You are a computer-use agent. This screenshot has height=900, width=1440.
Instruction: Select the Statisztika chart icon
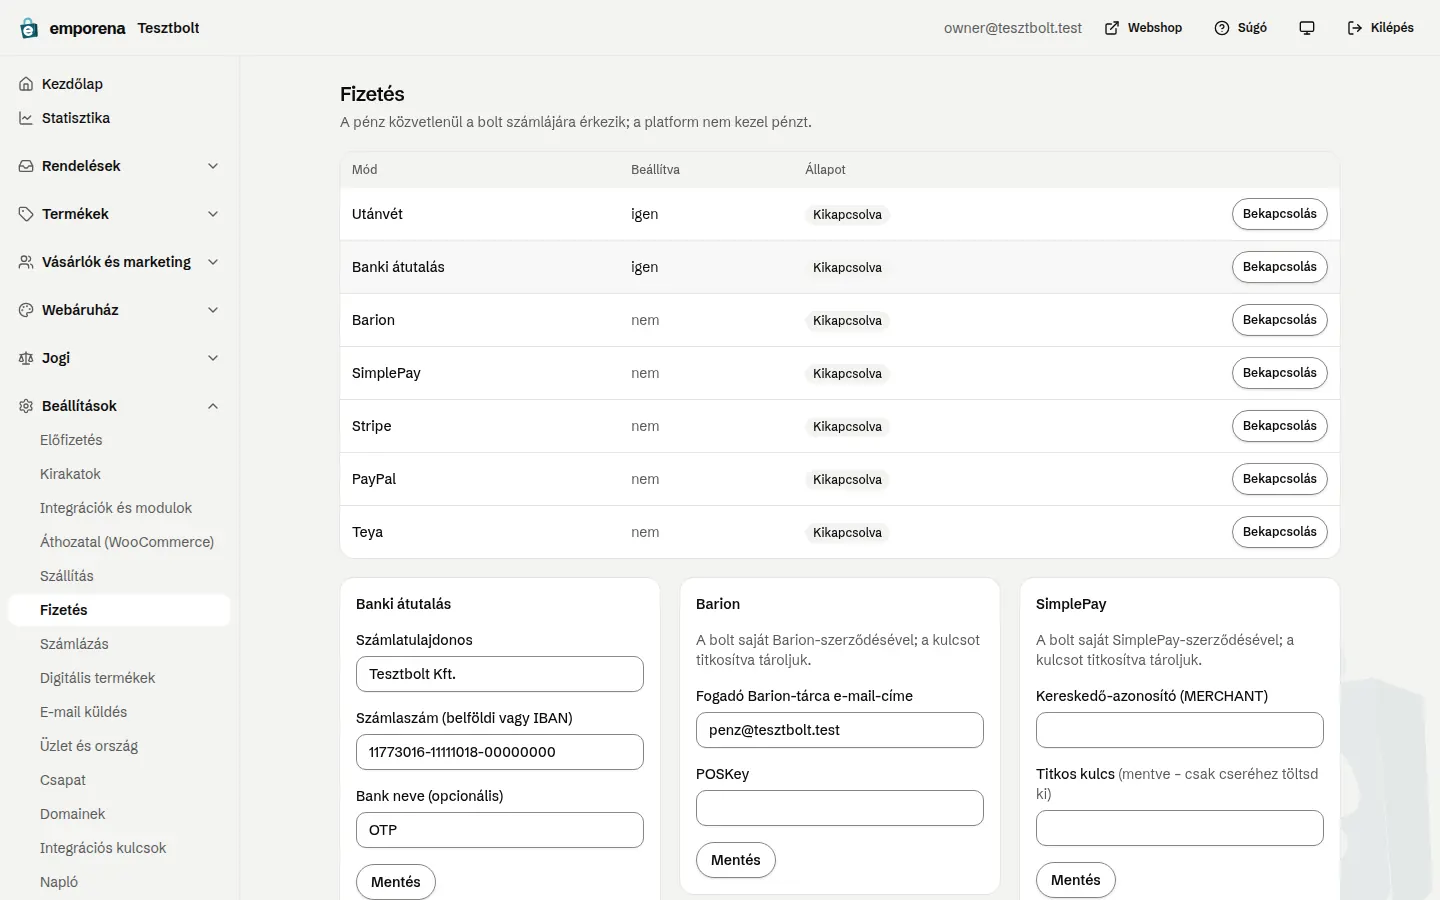(x=26, y=118)
